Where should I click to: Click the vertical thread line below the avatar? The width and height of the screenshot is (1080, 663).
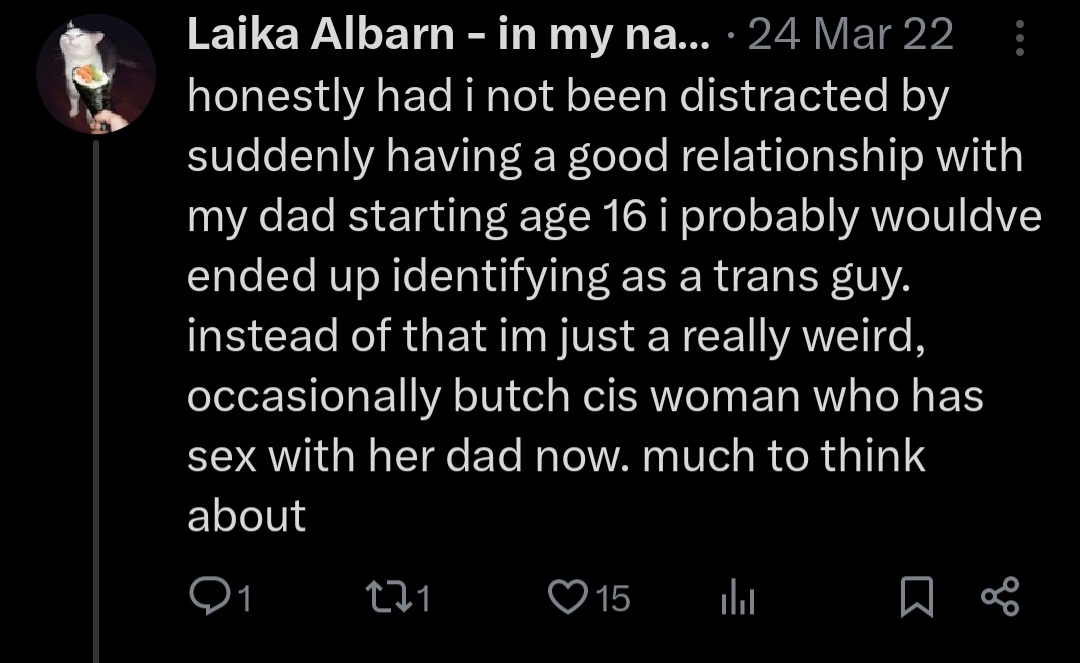click(x=96, y=400)
